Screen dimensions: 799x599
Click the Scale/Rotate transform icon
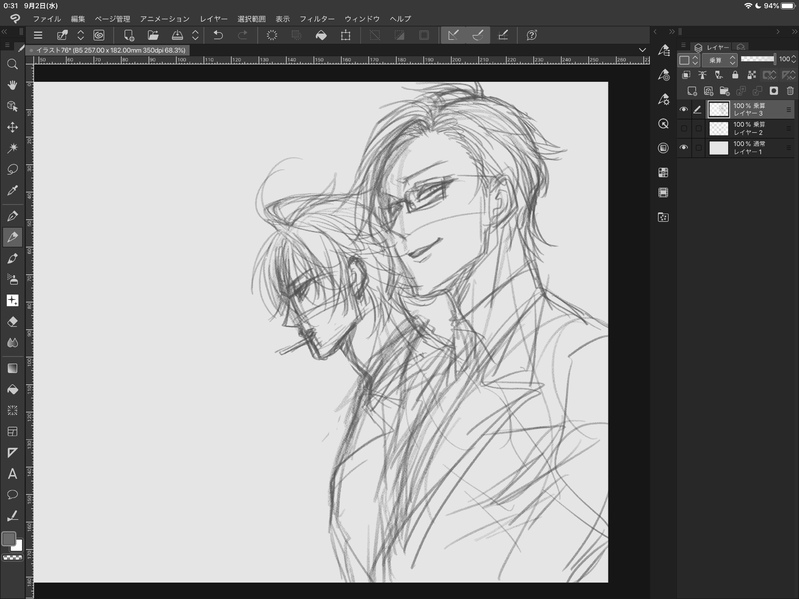345,35
